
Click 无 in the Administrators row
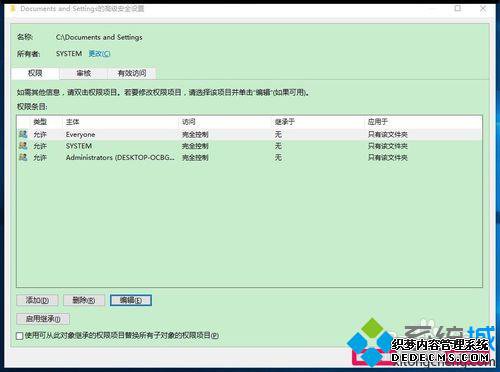(x=278, y=157)
